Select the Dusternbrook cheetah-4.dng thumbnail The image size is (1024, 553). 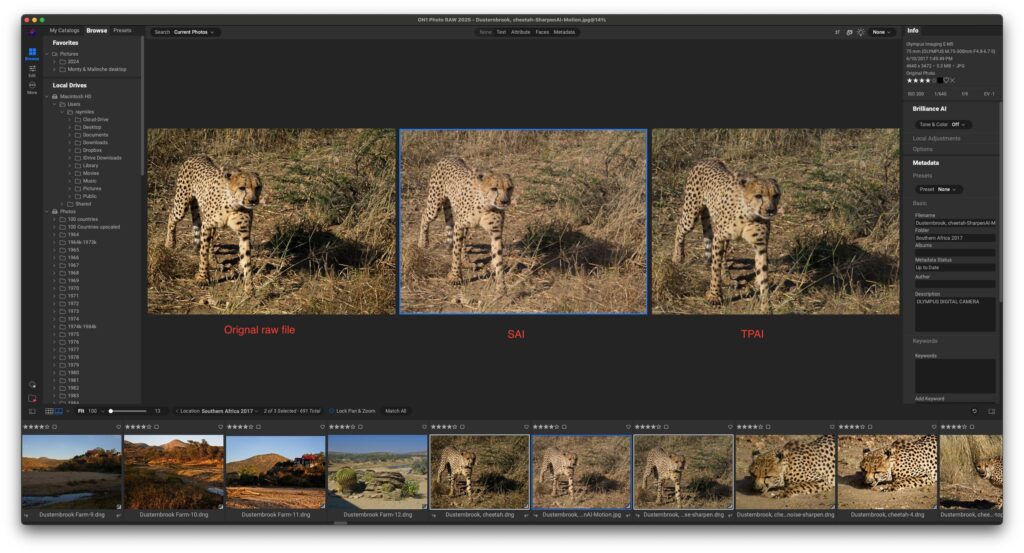coord(887,472)
